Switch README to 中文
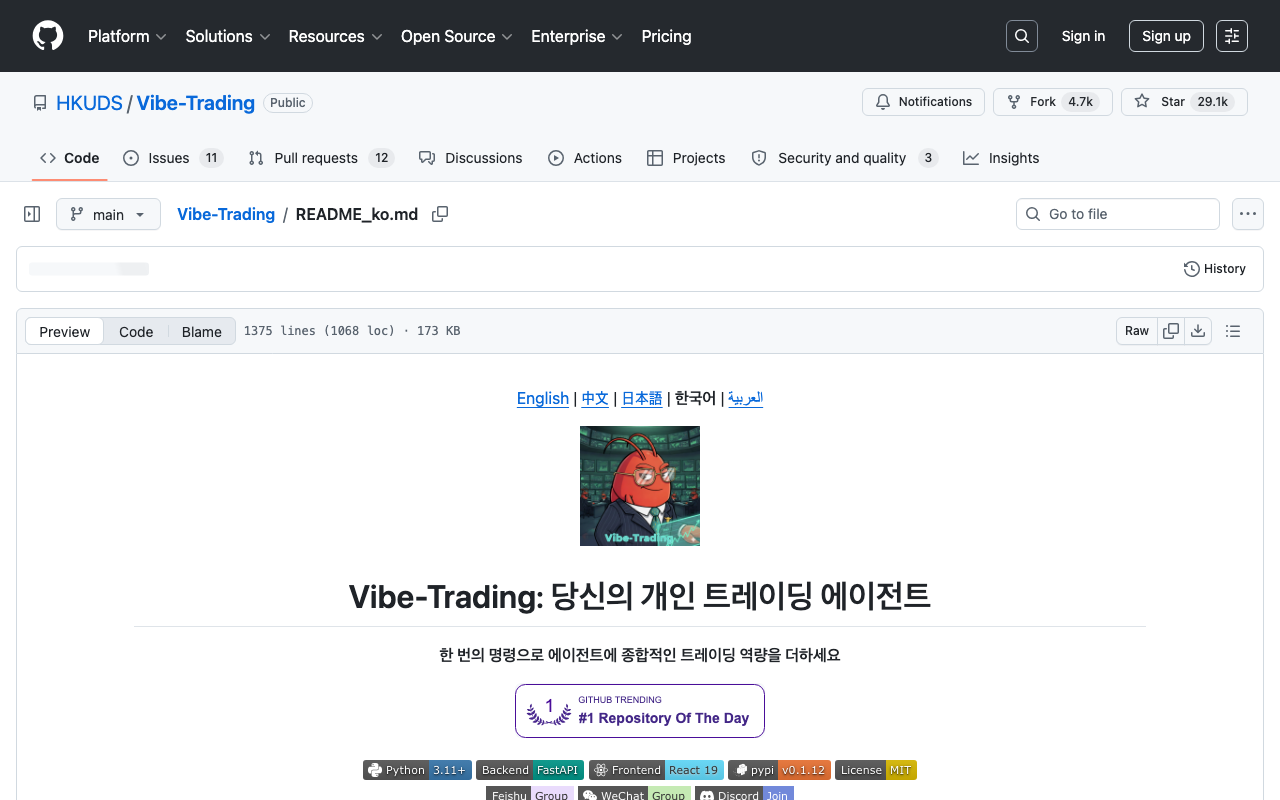 (595, 398)
